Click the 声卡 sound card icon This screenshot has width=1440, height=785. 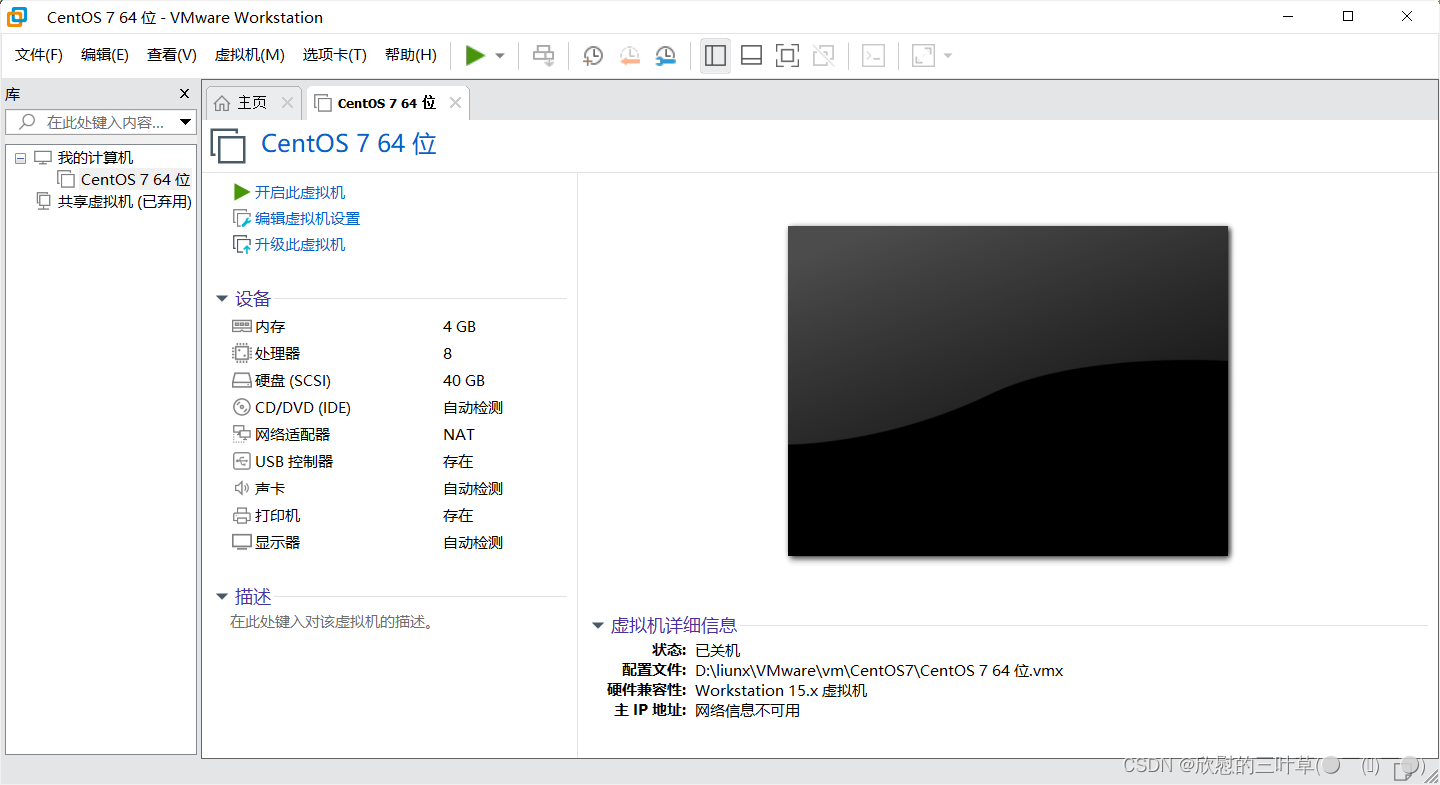coord(241,488)
